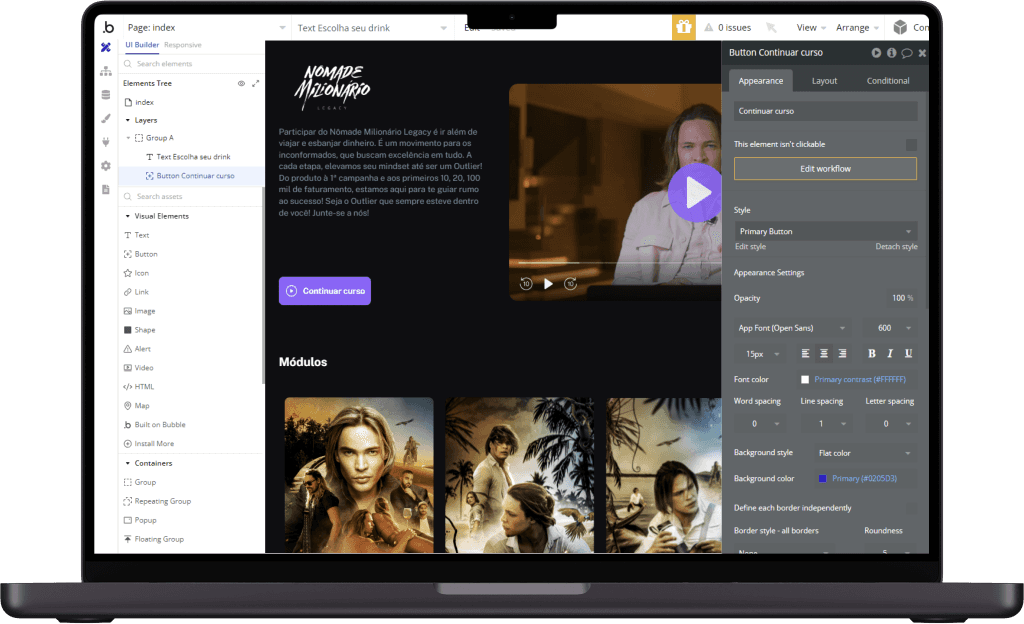The image size is (1024, 624).
Task: Open the info icon in property editor
Action: click(891, 53)
